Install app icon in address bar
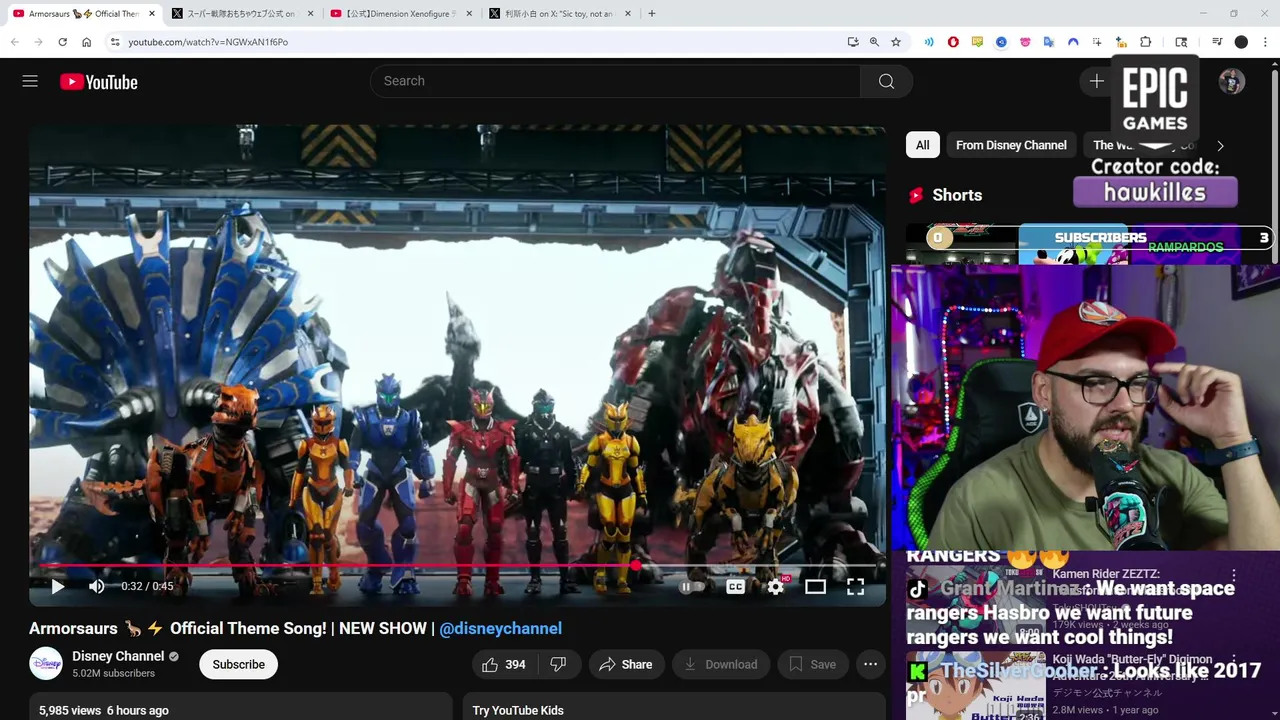This screenshot has height=720, width=1280. tap(852, 42)
